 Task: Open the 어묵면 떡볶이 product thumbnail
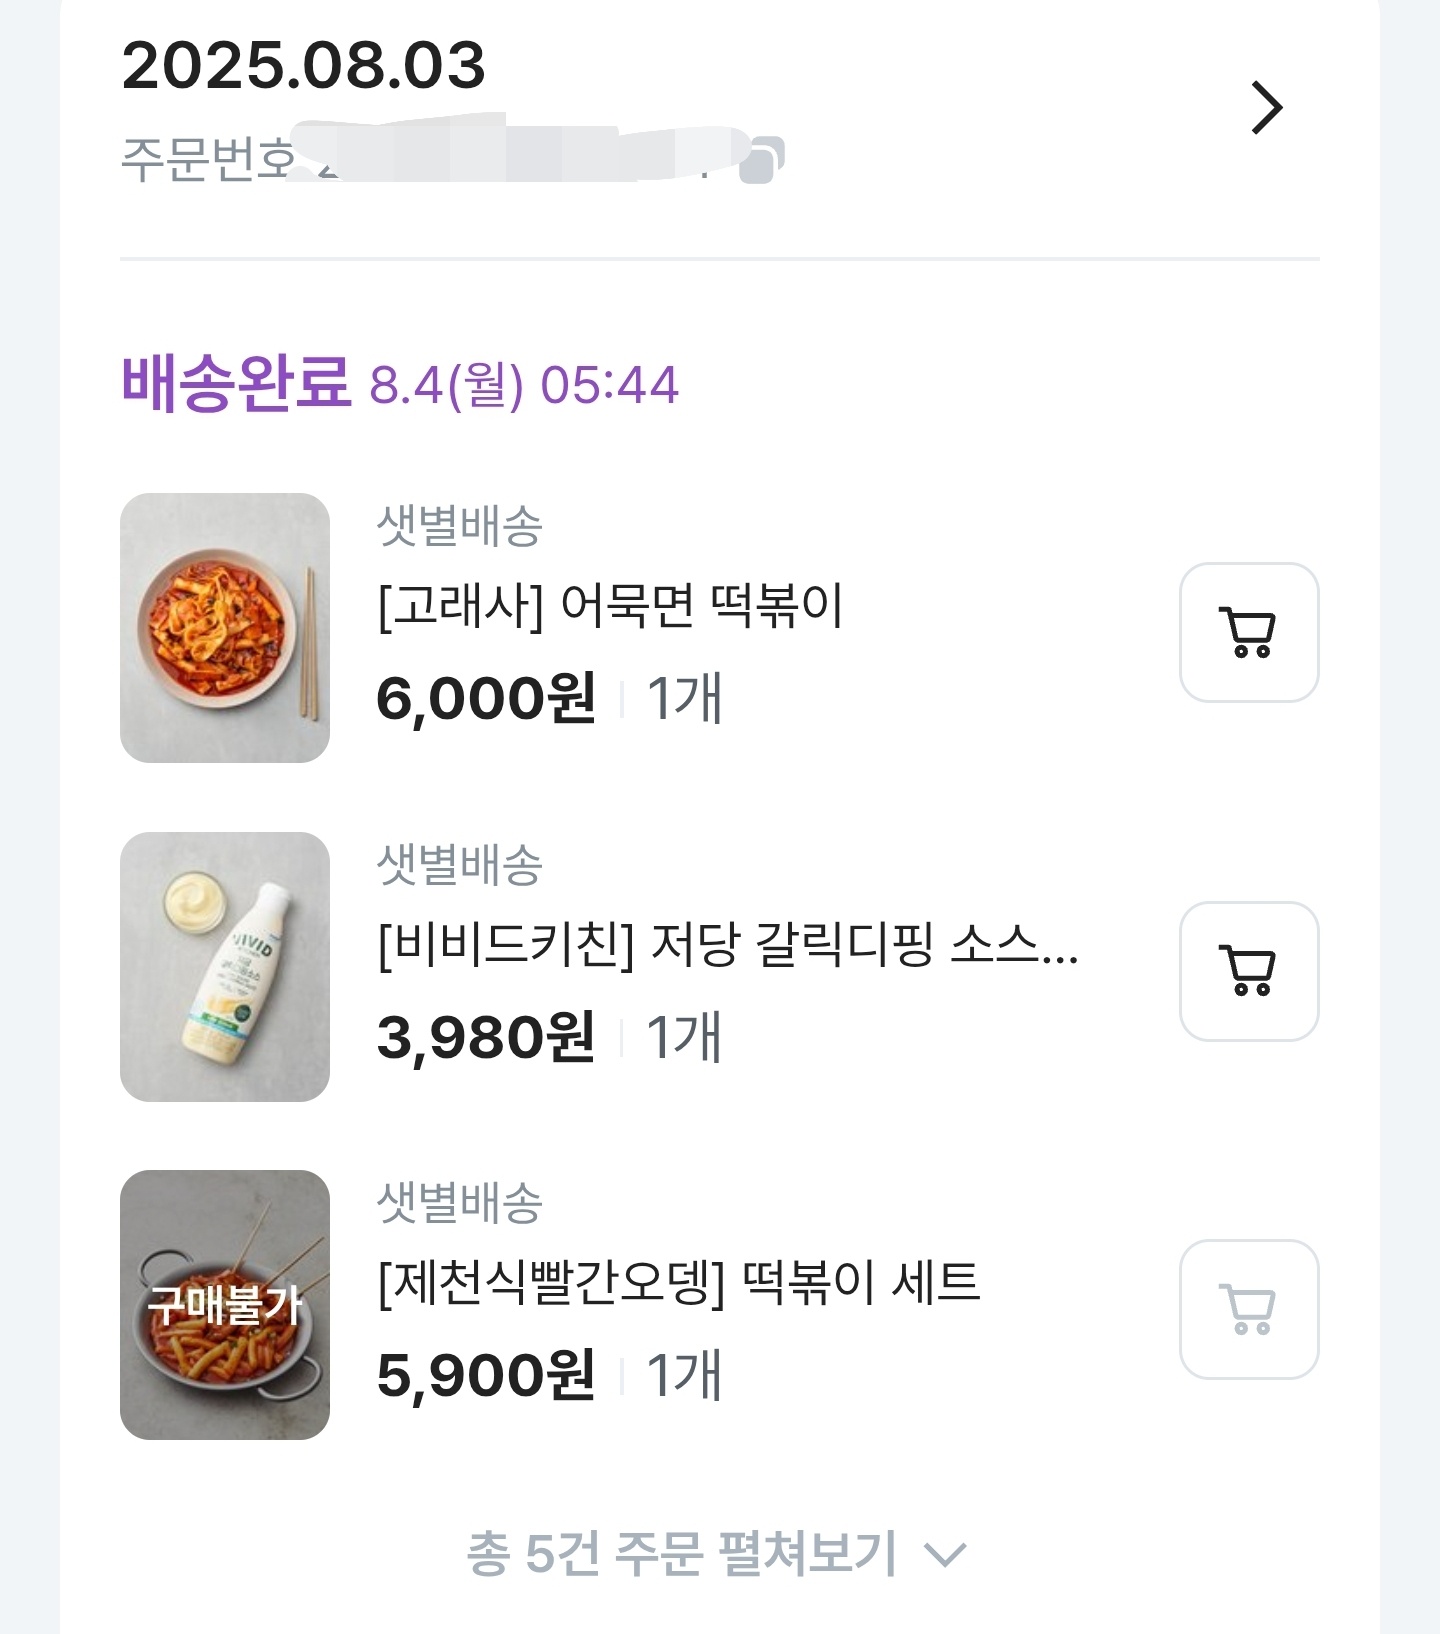225,628
